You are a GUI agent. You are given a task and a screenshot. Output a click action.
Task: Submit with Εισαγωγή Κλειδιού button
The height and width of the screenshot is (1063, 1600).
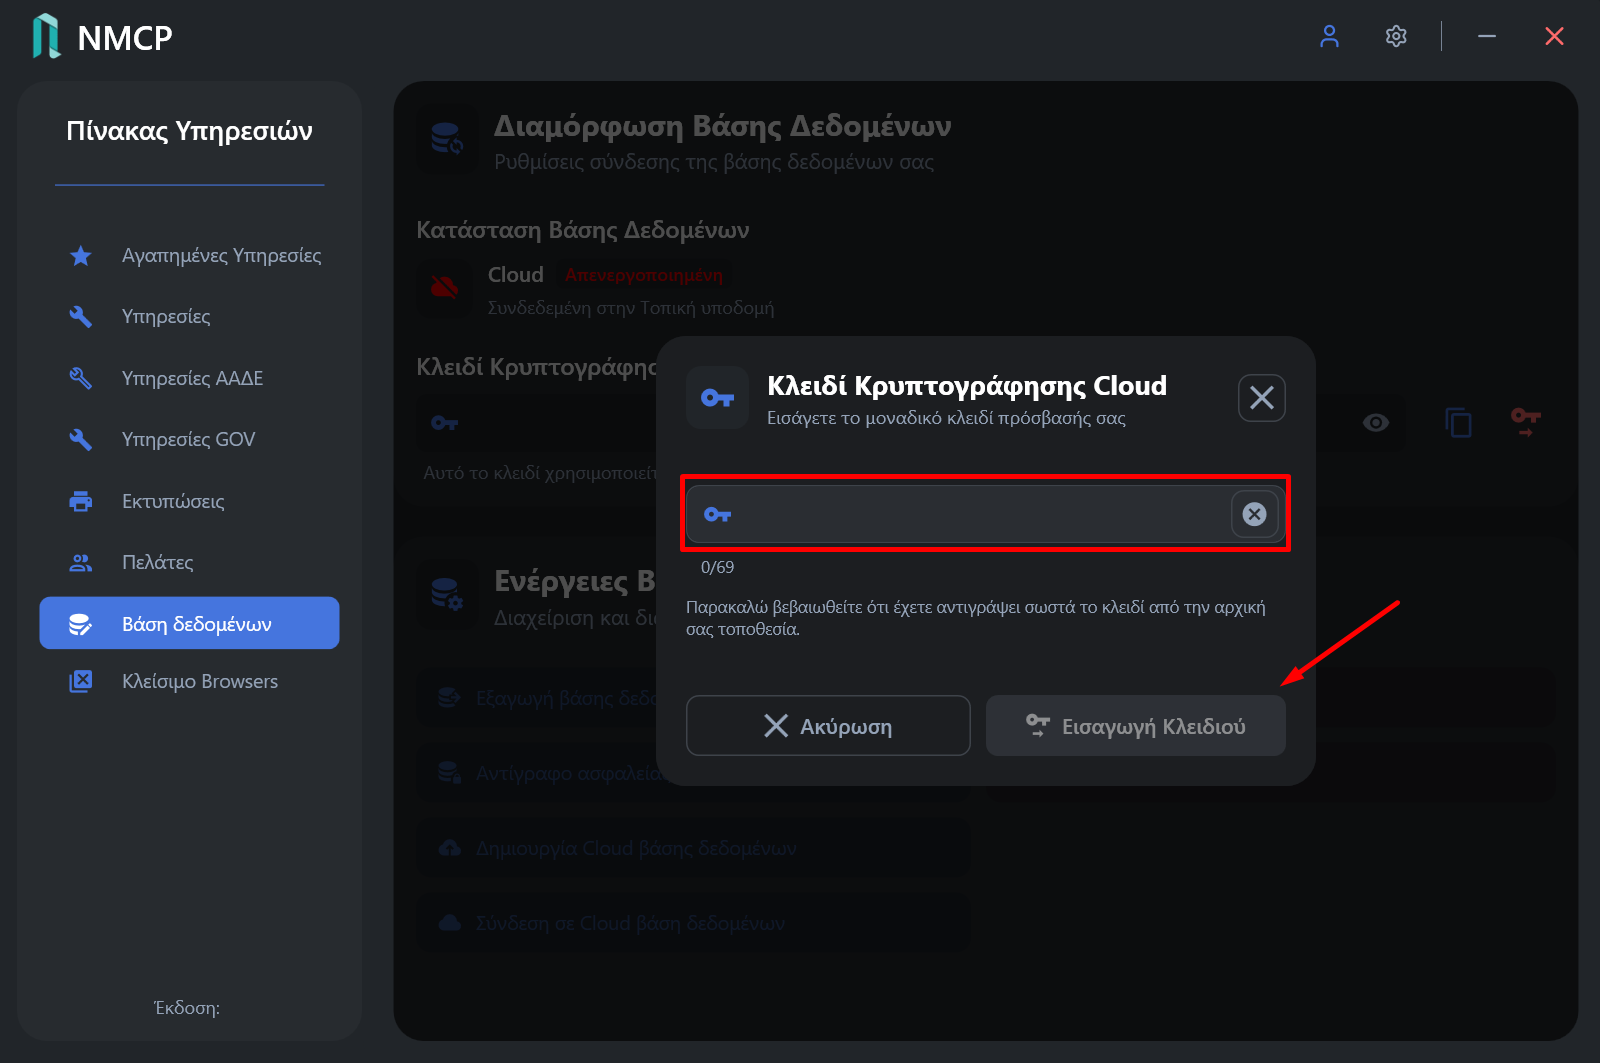click(x=1136, y=726)
